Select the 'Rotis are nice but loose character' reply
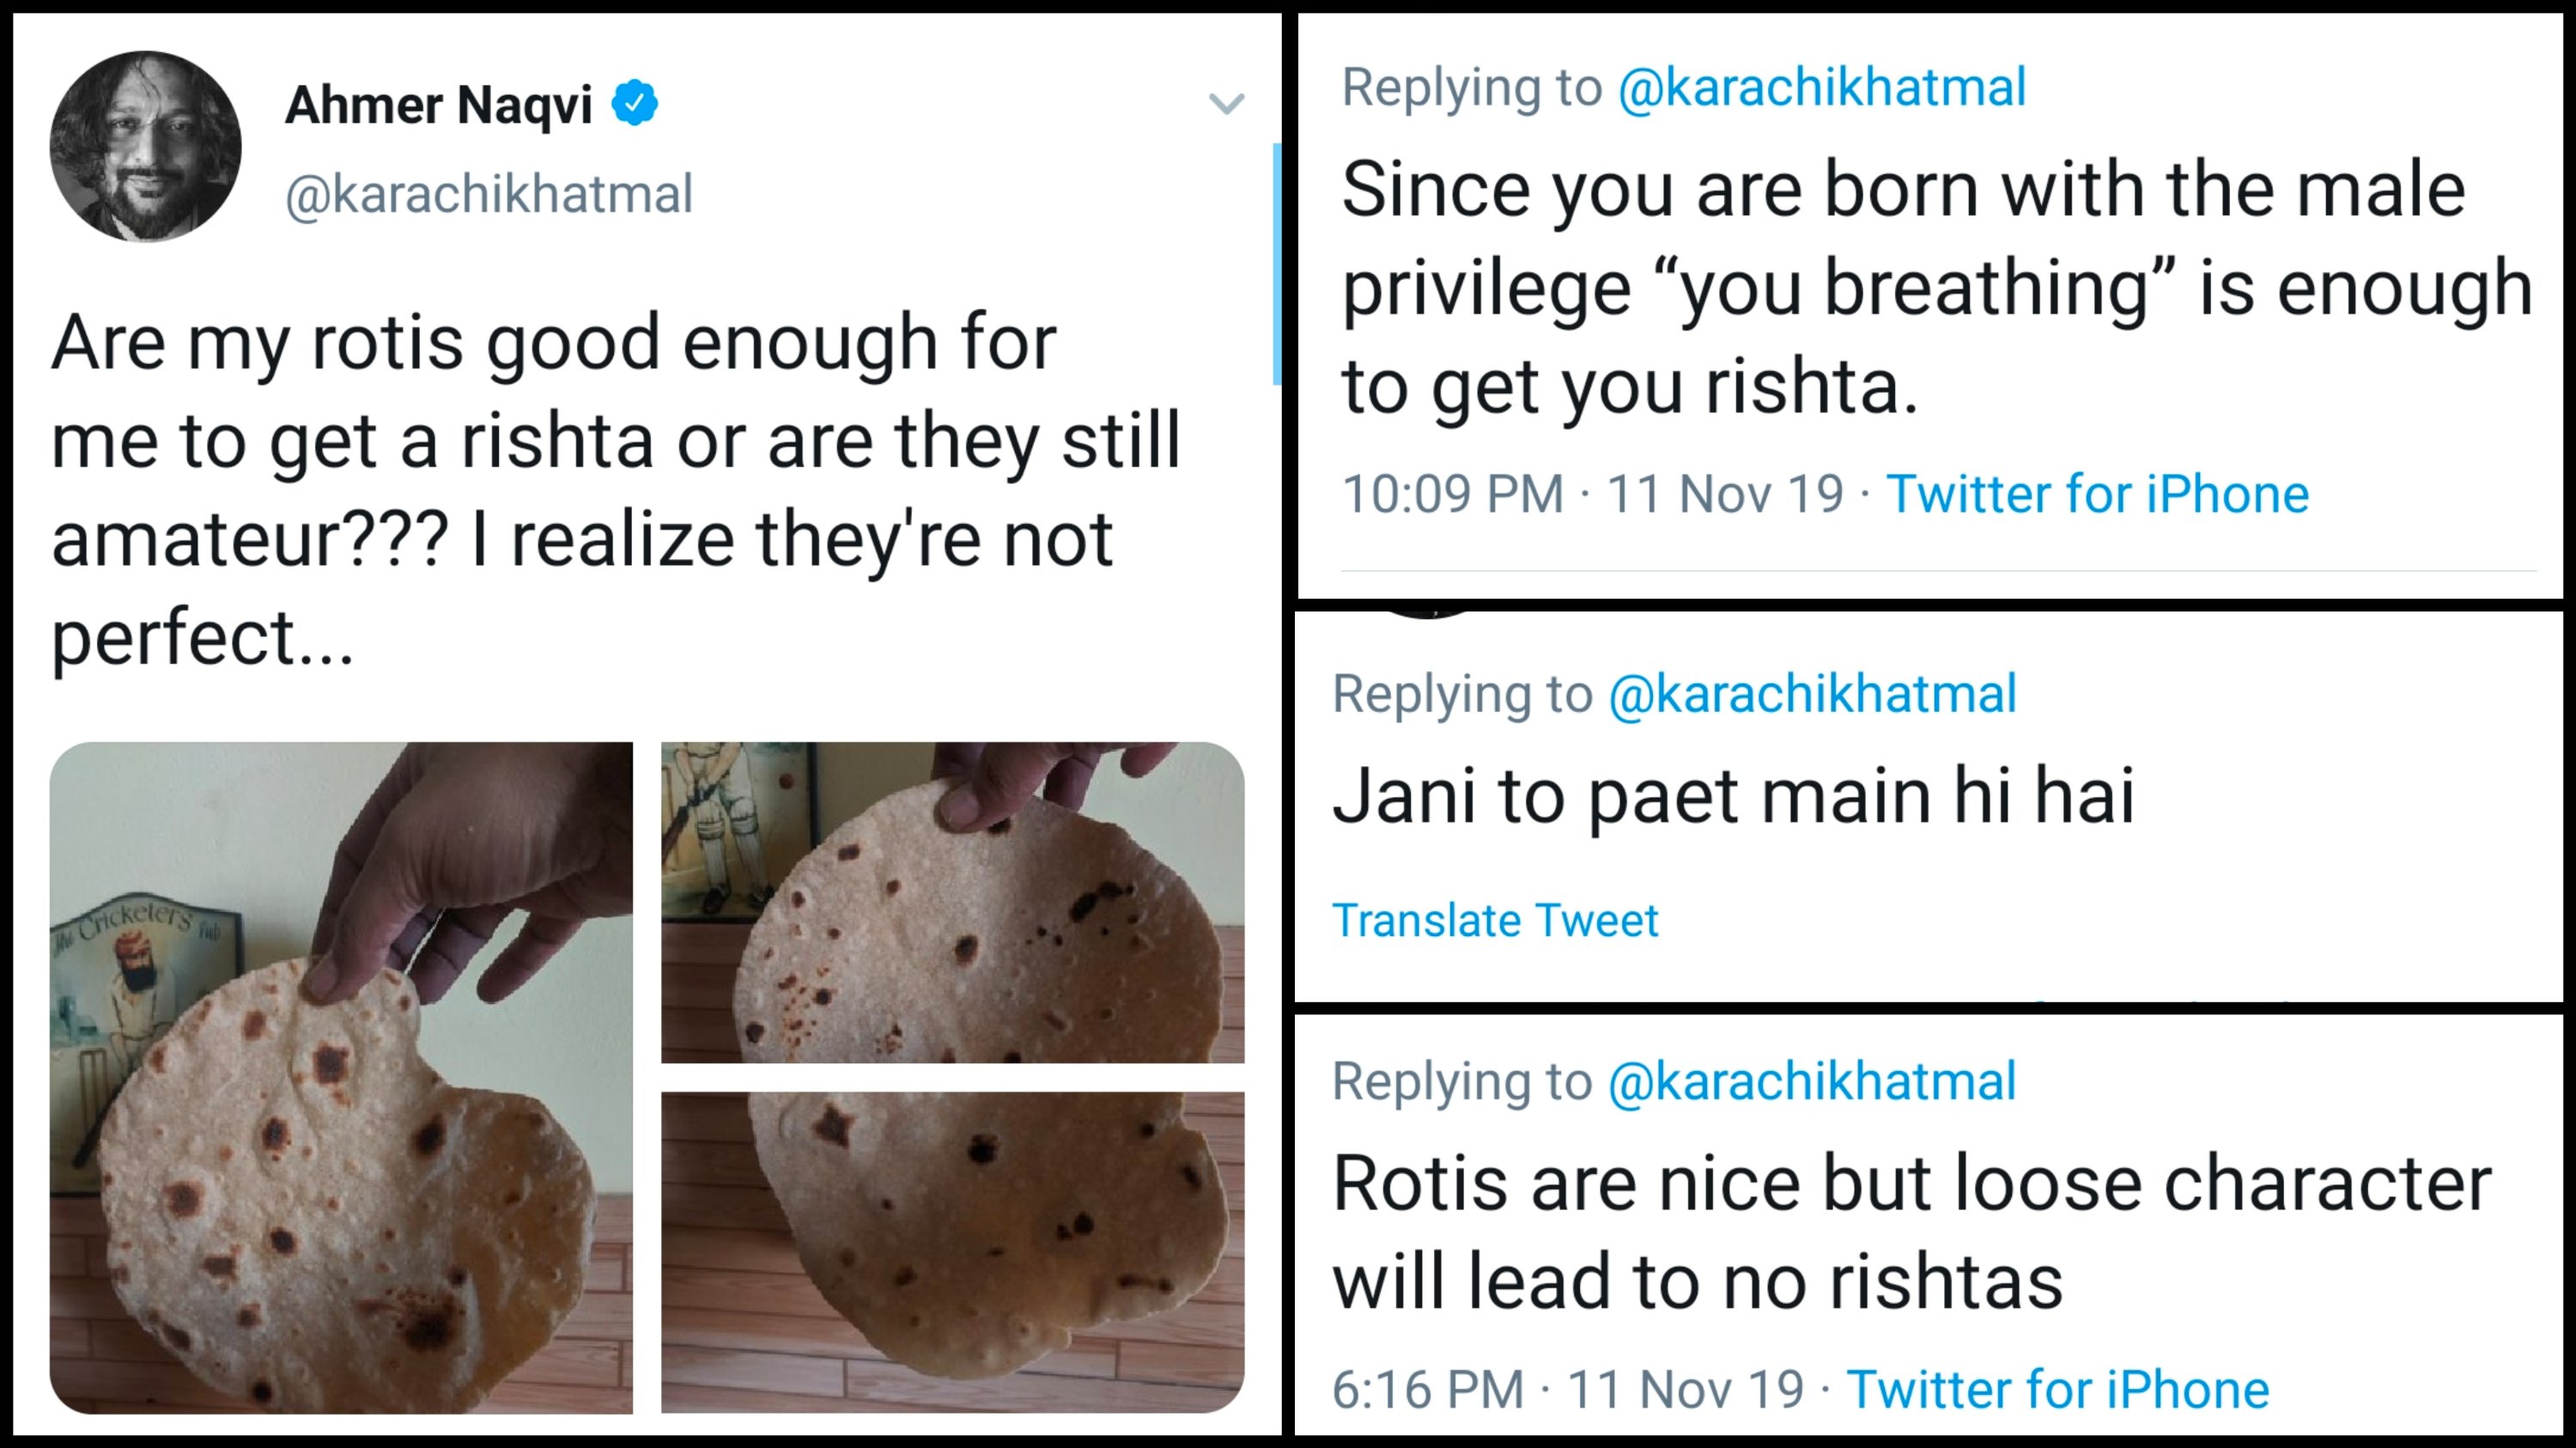2576x1448 pixels. tap(1911, 1233)
